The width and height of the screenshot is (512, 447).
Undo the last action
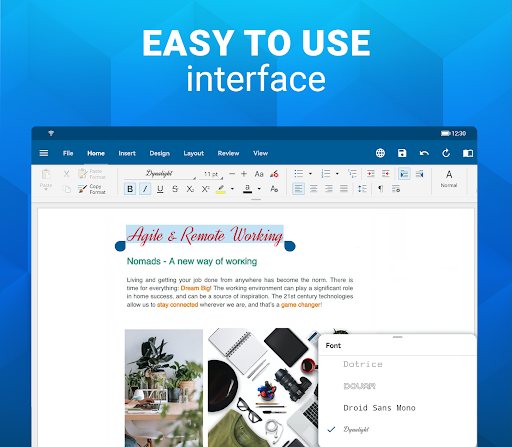click(x=424, y=153)
